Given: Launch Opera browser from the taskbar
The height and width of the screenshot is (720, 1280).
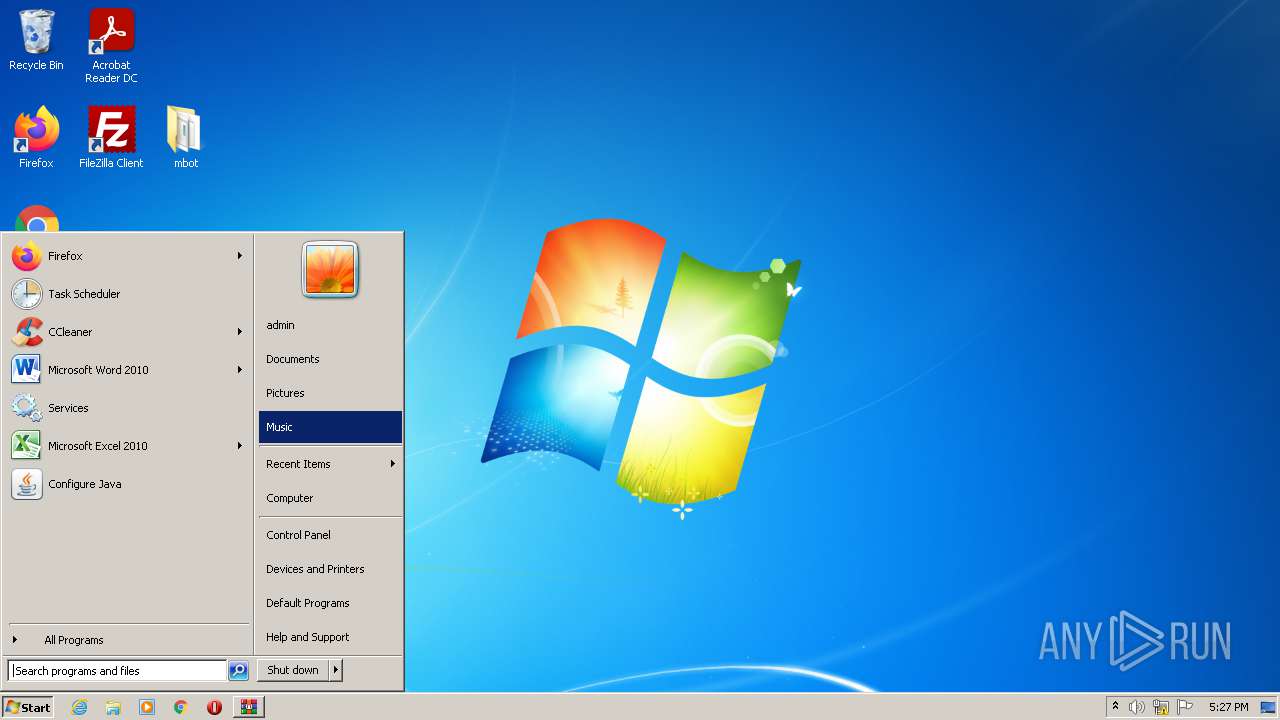Looking at the screenshot, I should pyautogui.click(x=214, y=707).
